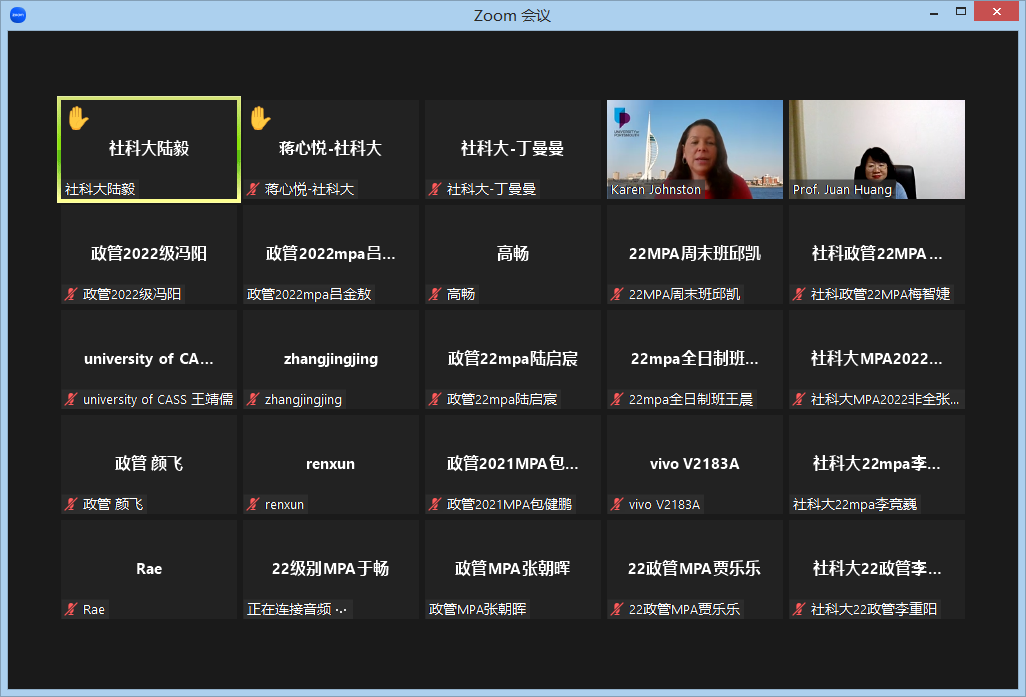Image resolution: width=1026 pixels, height=697 pixels.
Task: Click muted mic icon beside zhangjingjing label
Action: (x=253, y=399)
